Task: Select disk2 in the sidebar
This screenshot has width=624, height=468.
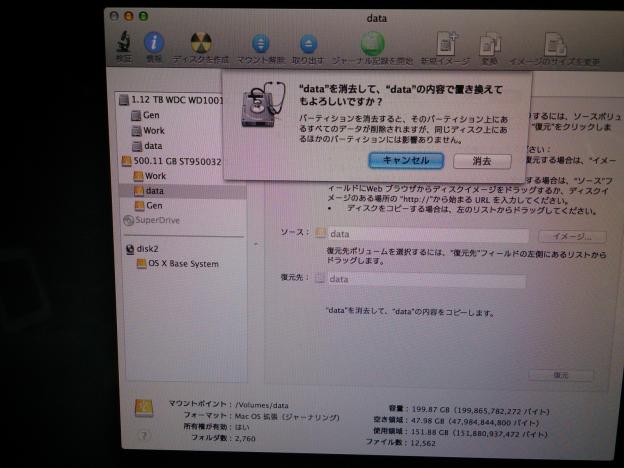Action: point(142,249)
